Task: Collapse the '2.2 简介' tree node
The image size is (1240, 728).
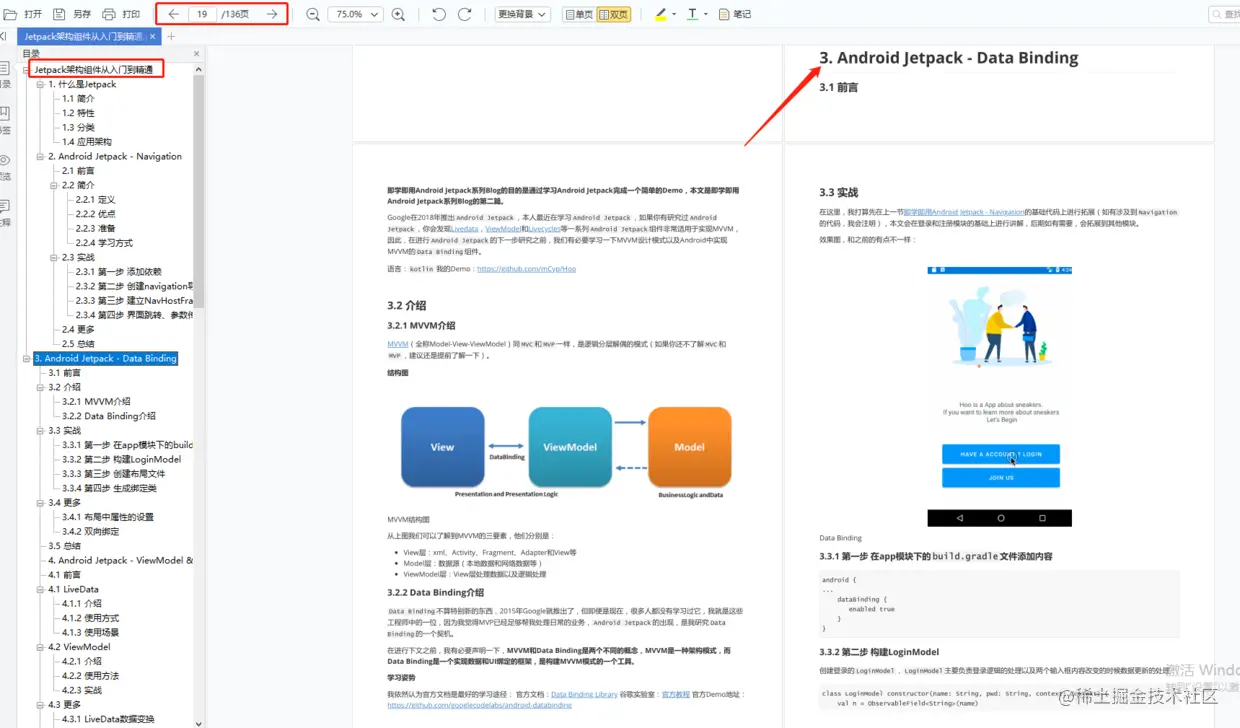Action: pyautogui.click(x=54, y=185)
